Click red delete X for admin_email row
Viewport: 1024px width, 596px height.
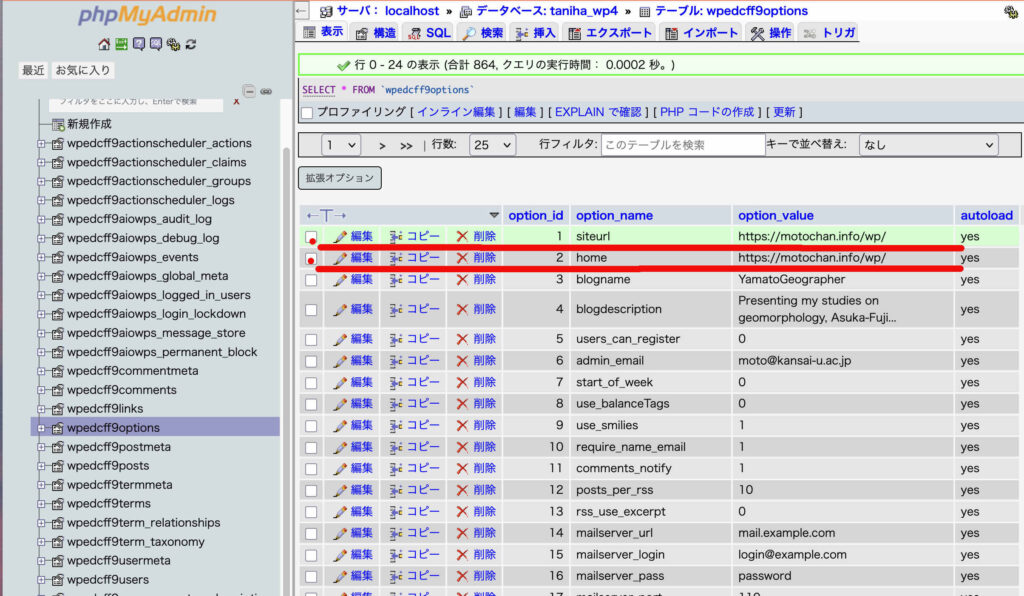(x=462, y=361)
